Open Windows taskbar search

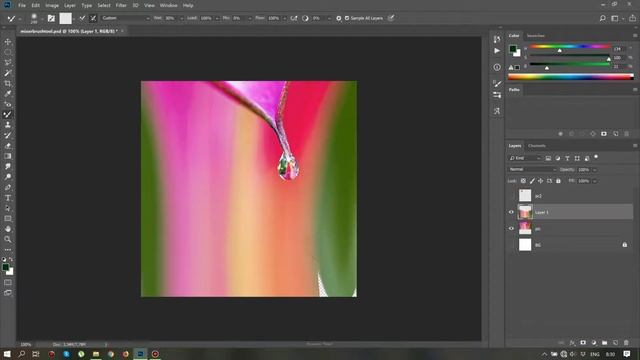click(x=22, y=354)
